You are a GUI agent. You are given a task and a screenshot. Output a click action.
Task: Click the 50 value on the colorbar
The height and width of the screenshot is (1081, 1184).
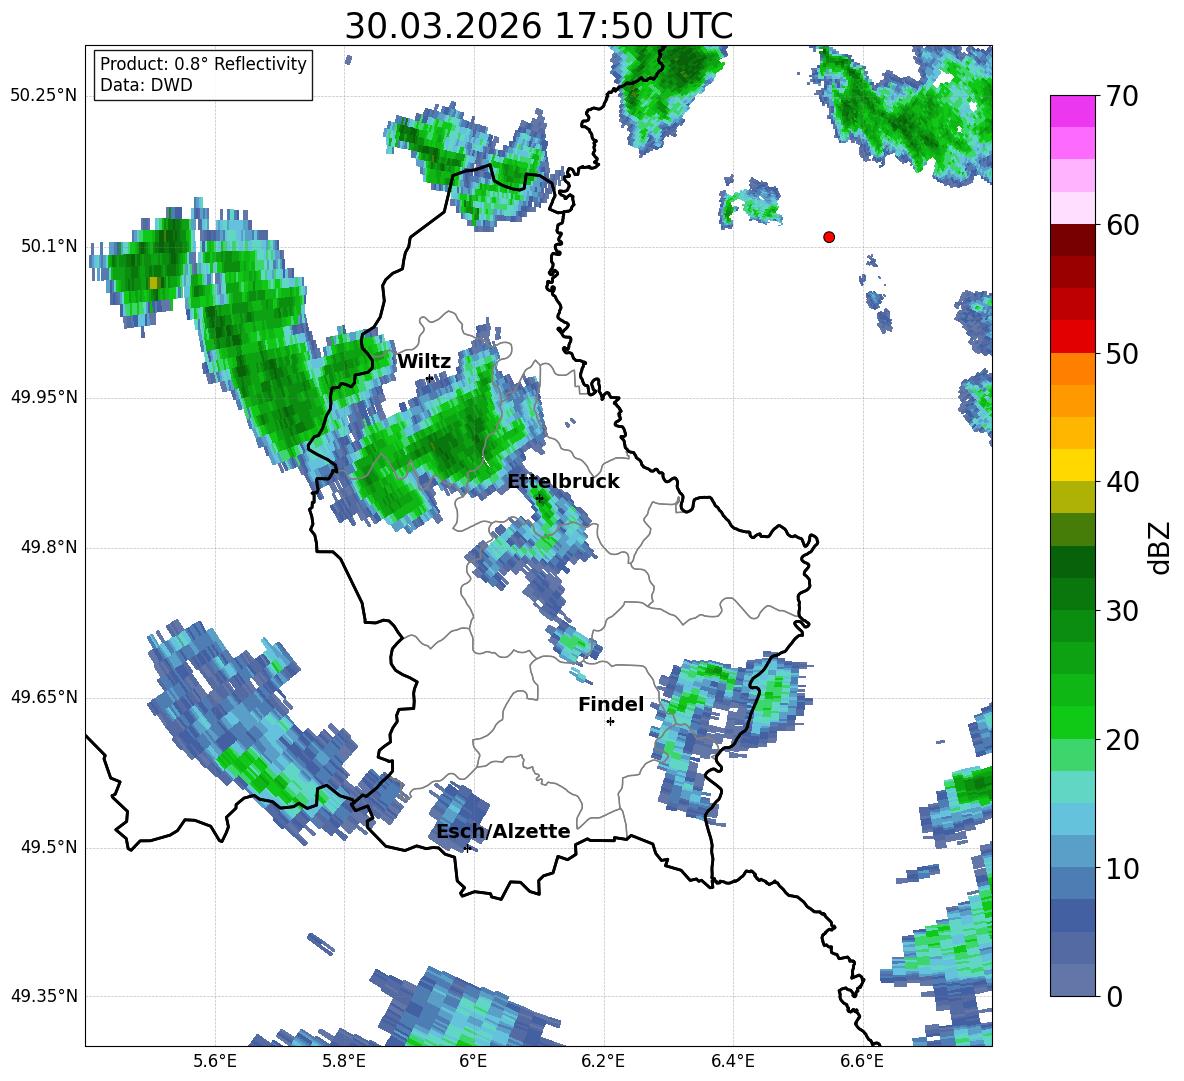pos(1122,353)
